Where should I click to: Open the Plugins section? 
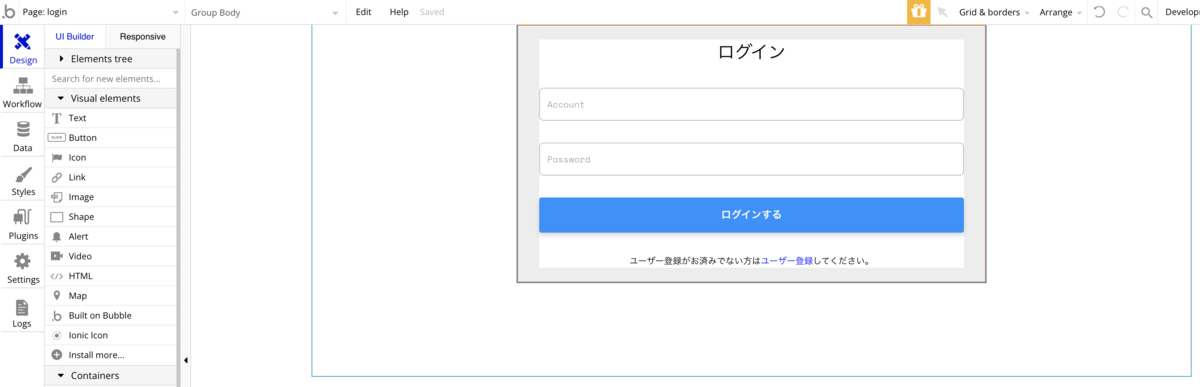22,224
